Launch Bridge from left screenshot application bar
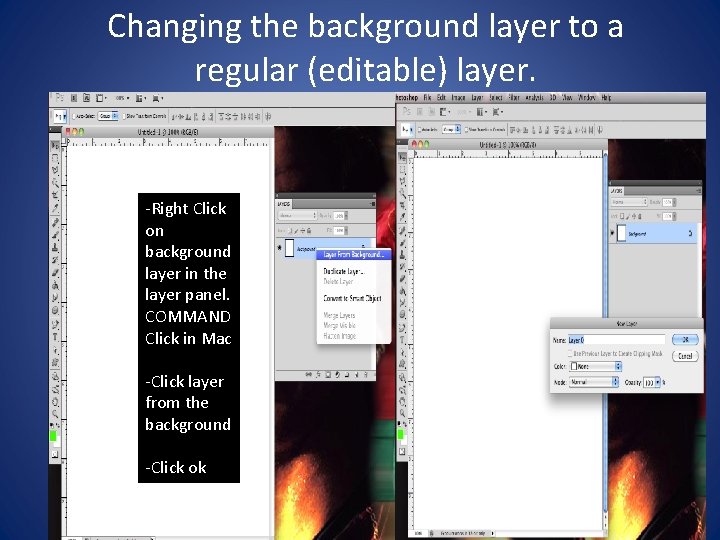 73,98
